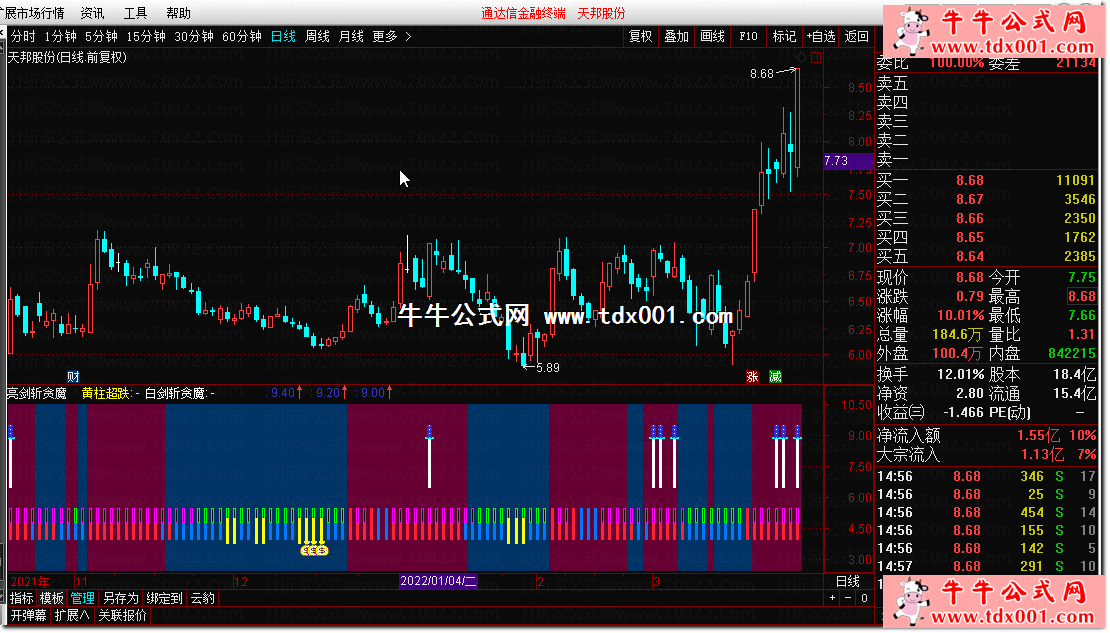Switch to the 1分钟 period tab
This screenshot has width=1110, height=633.
(60, 36)
